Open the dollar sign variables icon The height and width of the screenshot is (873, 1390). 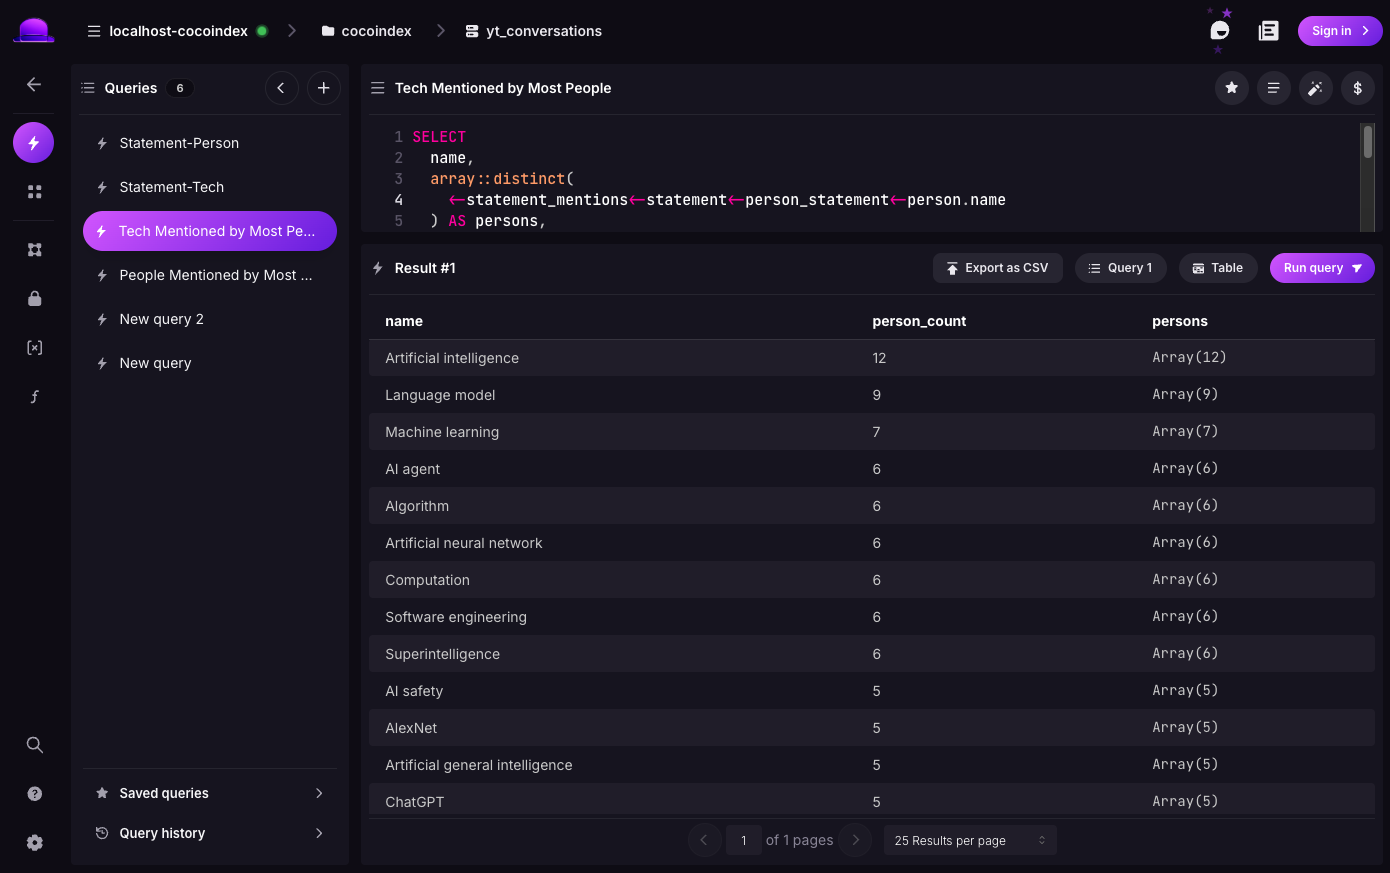coord(1357,88)
